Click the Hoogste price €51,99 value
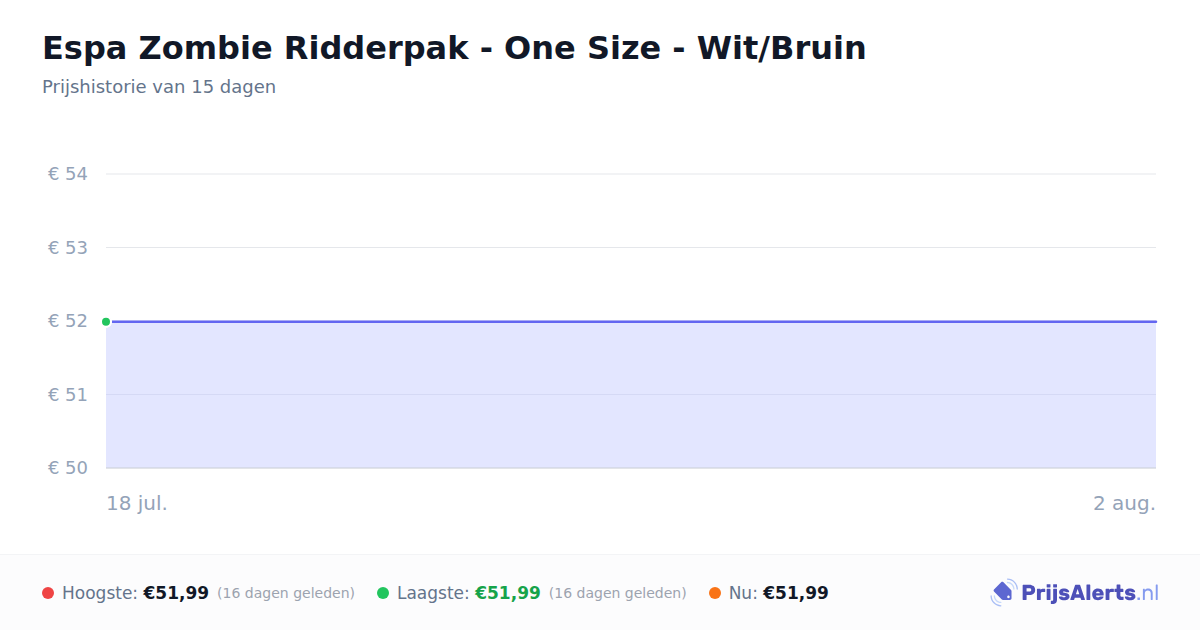 pos(176,593)
